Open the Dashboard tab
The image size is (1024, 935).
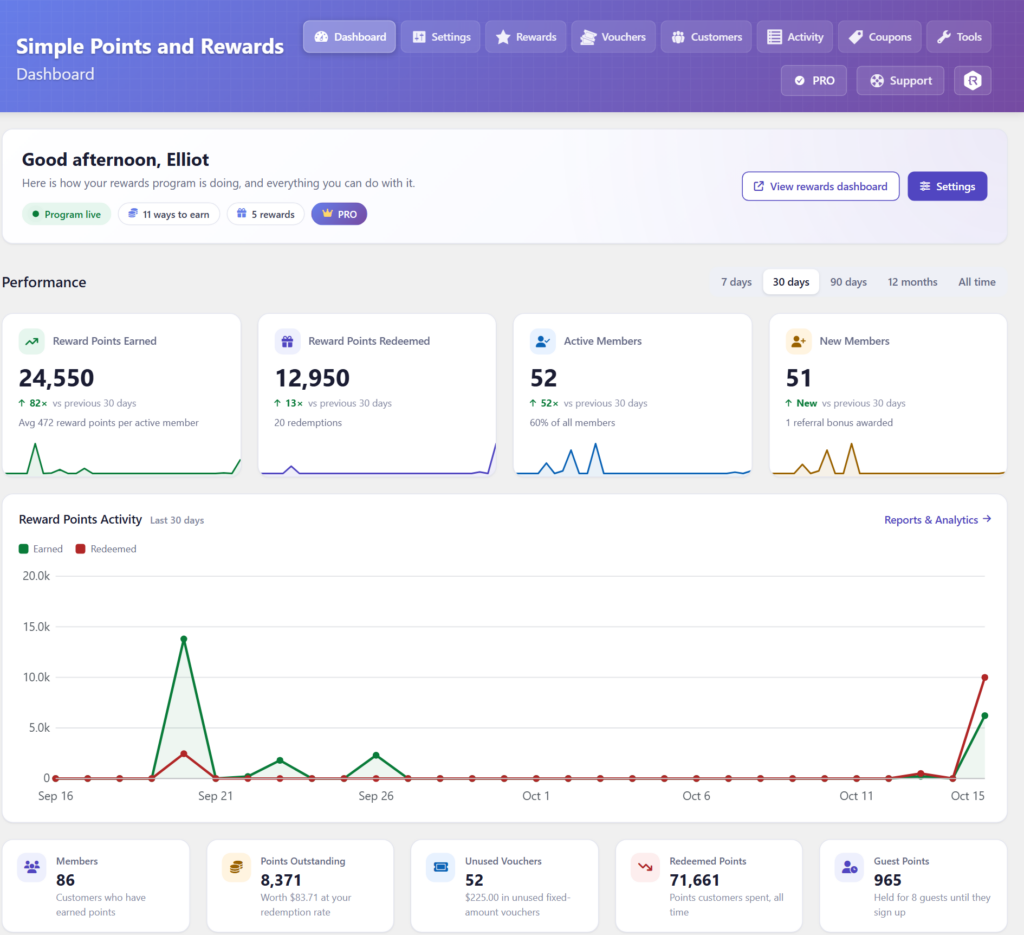click(349, 37)
